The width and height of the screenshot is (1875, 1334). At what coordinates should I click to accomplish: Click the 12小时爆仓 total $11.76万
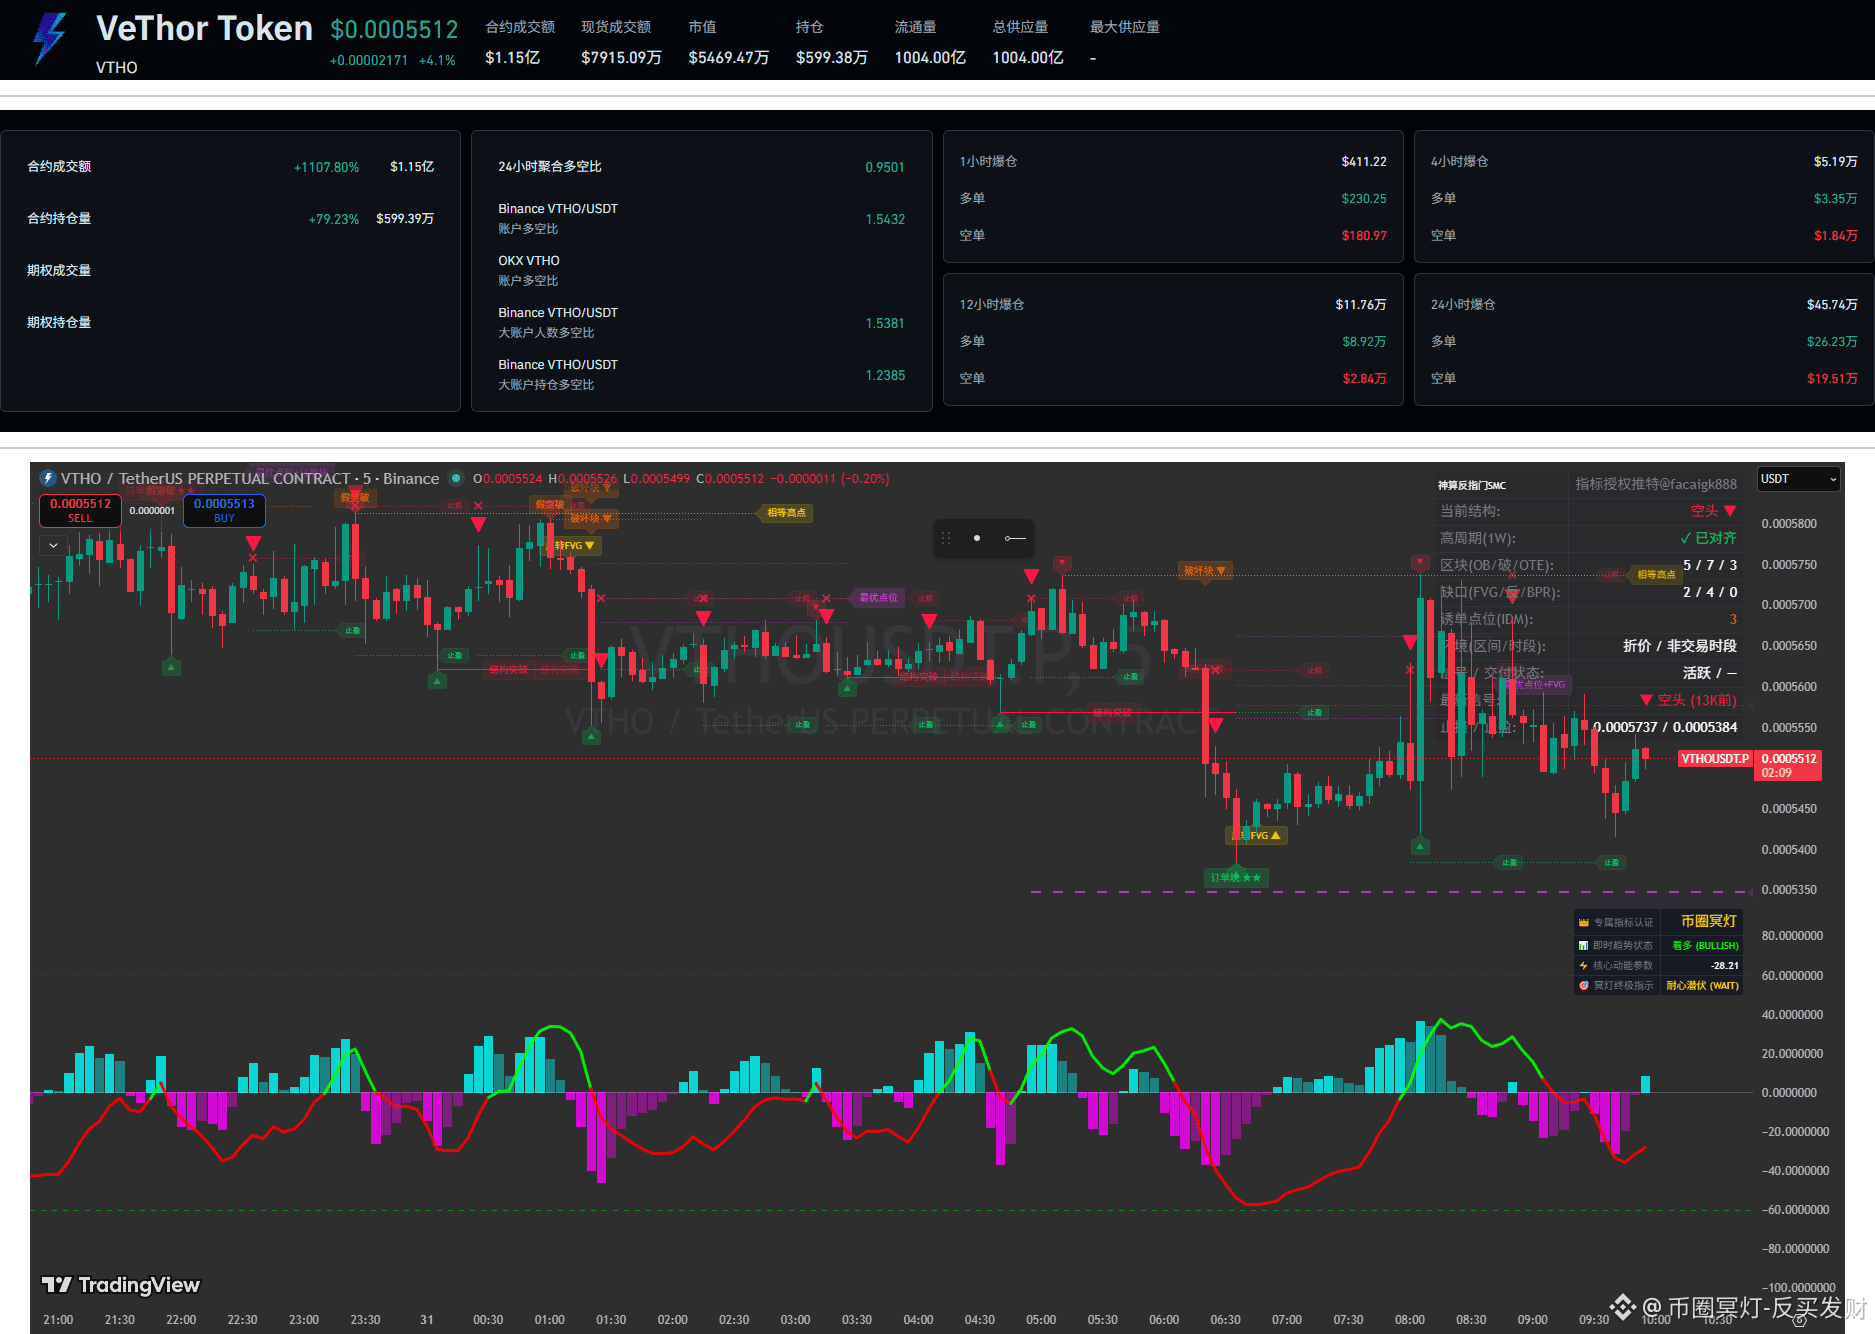click(1361, 304)
